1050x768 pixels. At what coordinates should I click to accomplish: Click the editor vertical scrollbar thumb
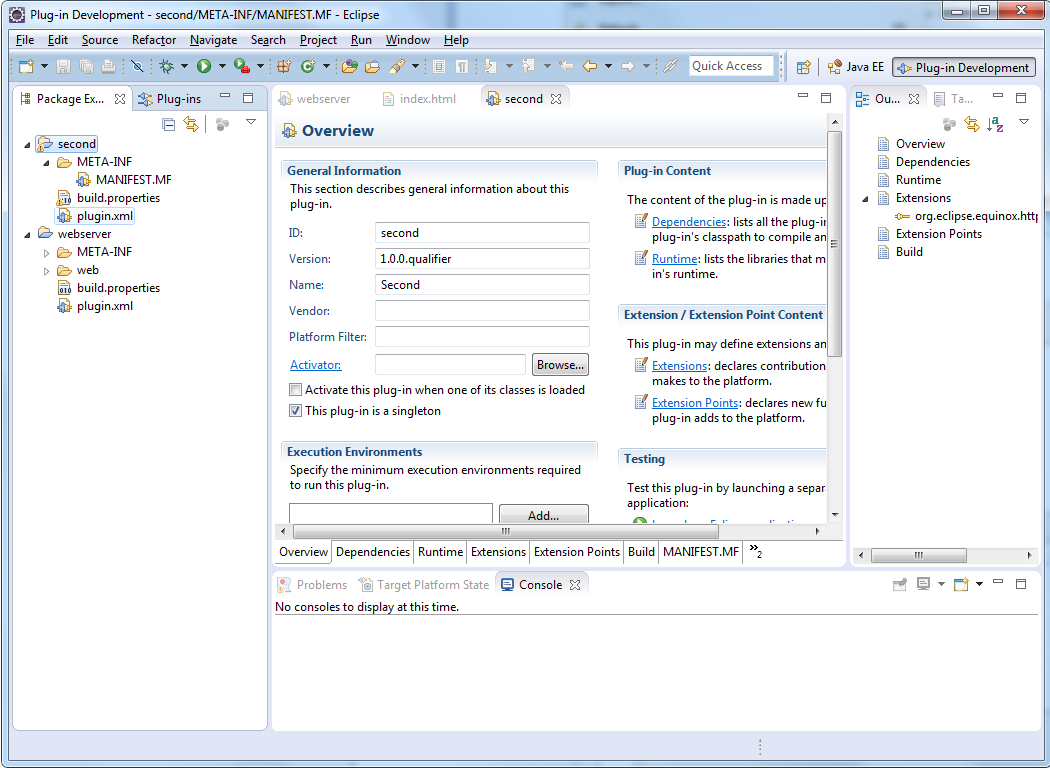click(834, 244)
